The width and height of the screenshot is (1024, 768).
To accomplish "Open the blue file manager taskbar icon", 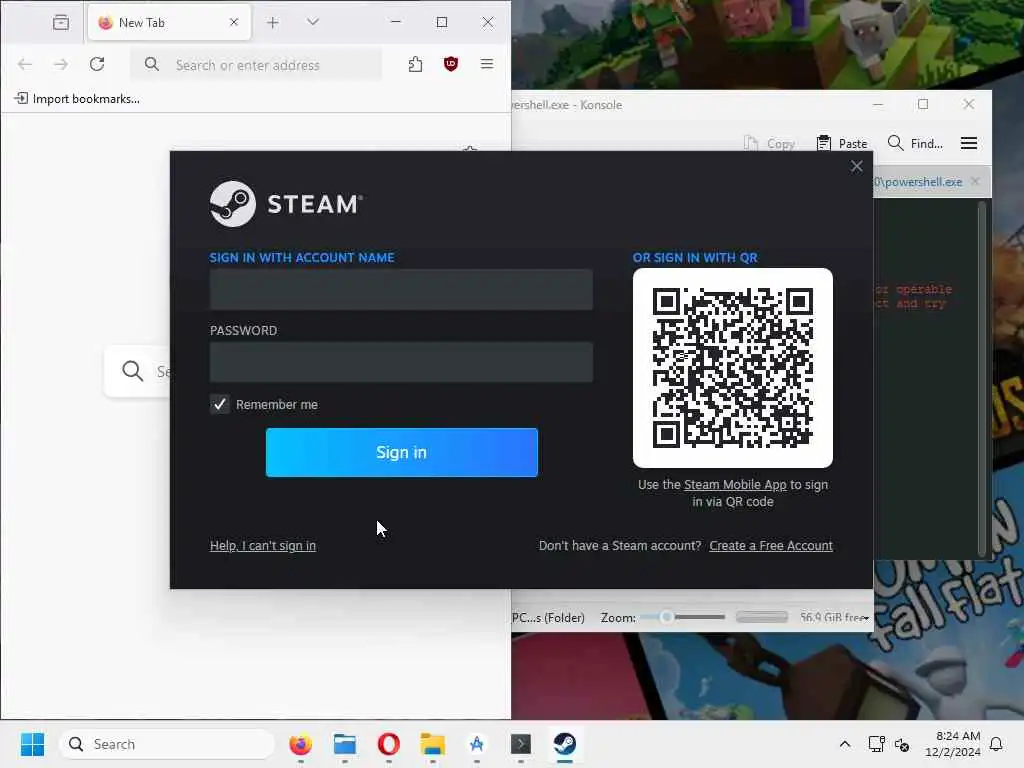I will coord(345,744).
